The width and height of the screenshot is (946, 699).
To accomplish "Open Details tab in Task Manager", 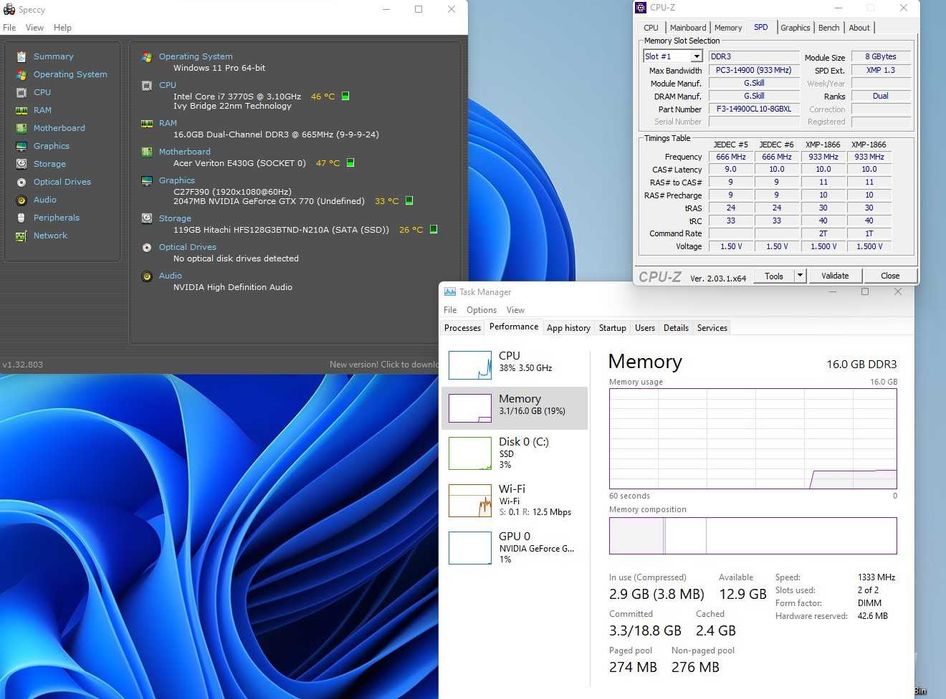I will point(676,328).
